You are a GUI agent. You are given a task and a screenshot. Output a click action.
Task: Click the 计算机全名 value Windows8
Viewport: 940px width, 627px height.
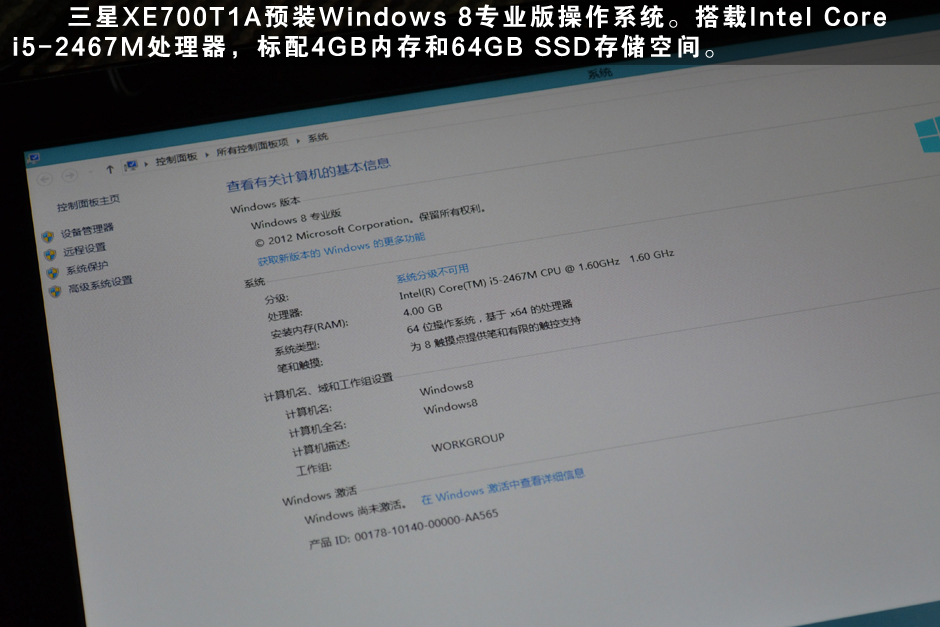click(450, 408)
